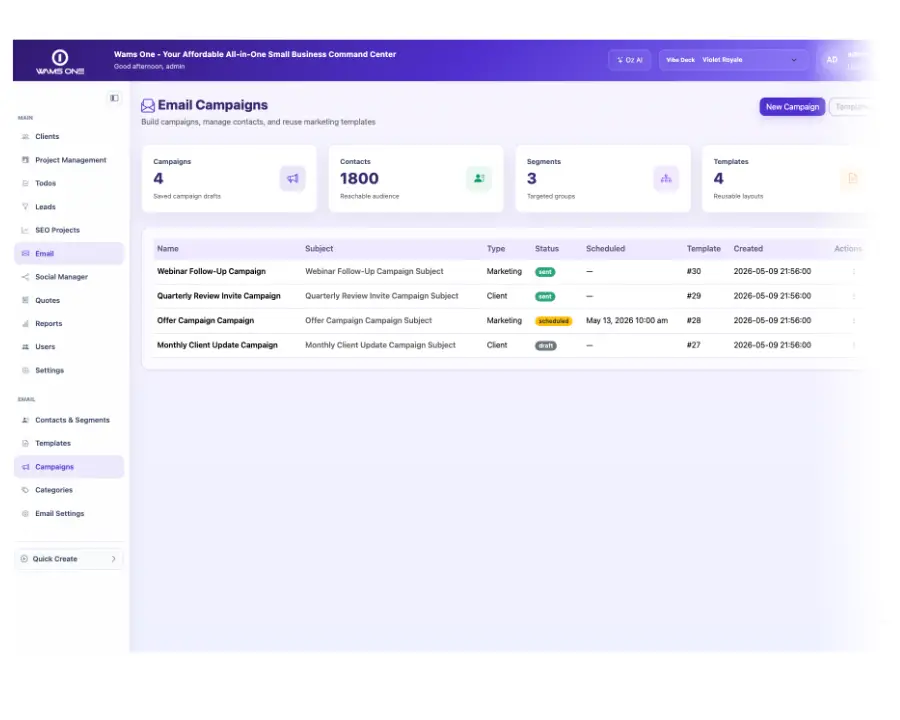900x720 pixels.
Task: Click the segments hierarchy icon in the Segments card
Action: pos(666,179)
